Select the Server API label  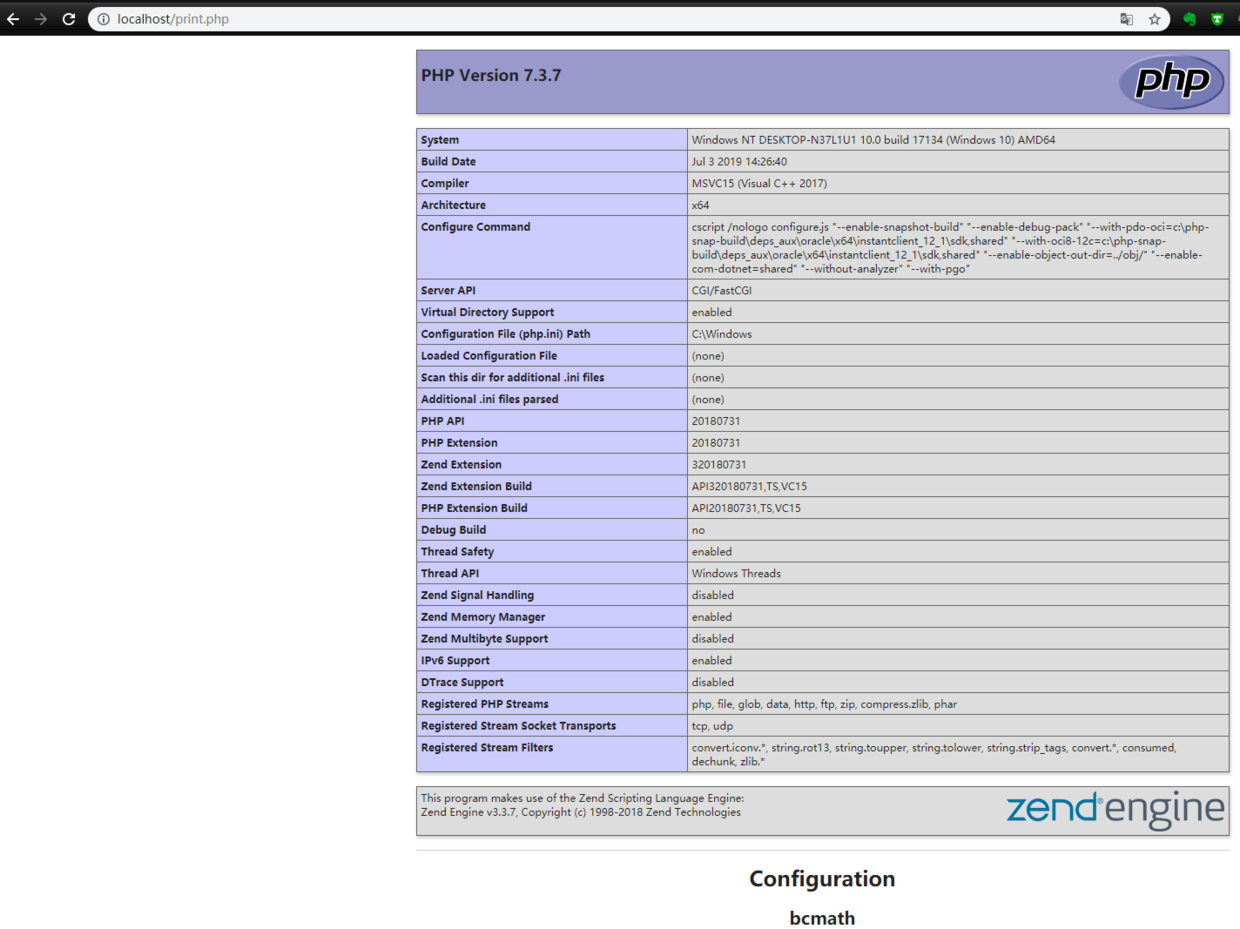448,290
